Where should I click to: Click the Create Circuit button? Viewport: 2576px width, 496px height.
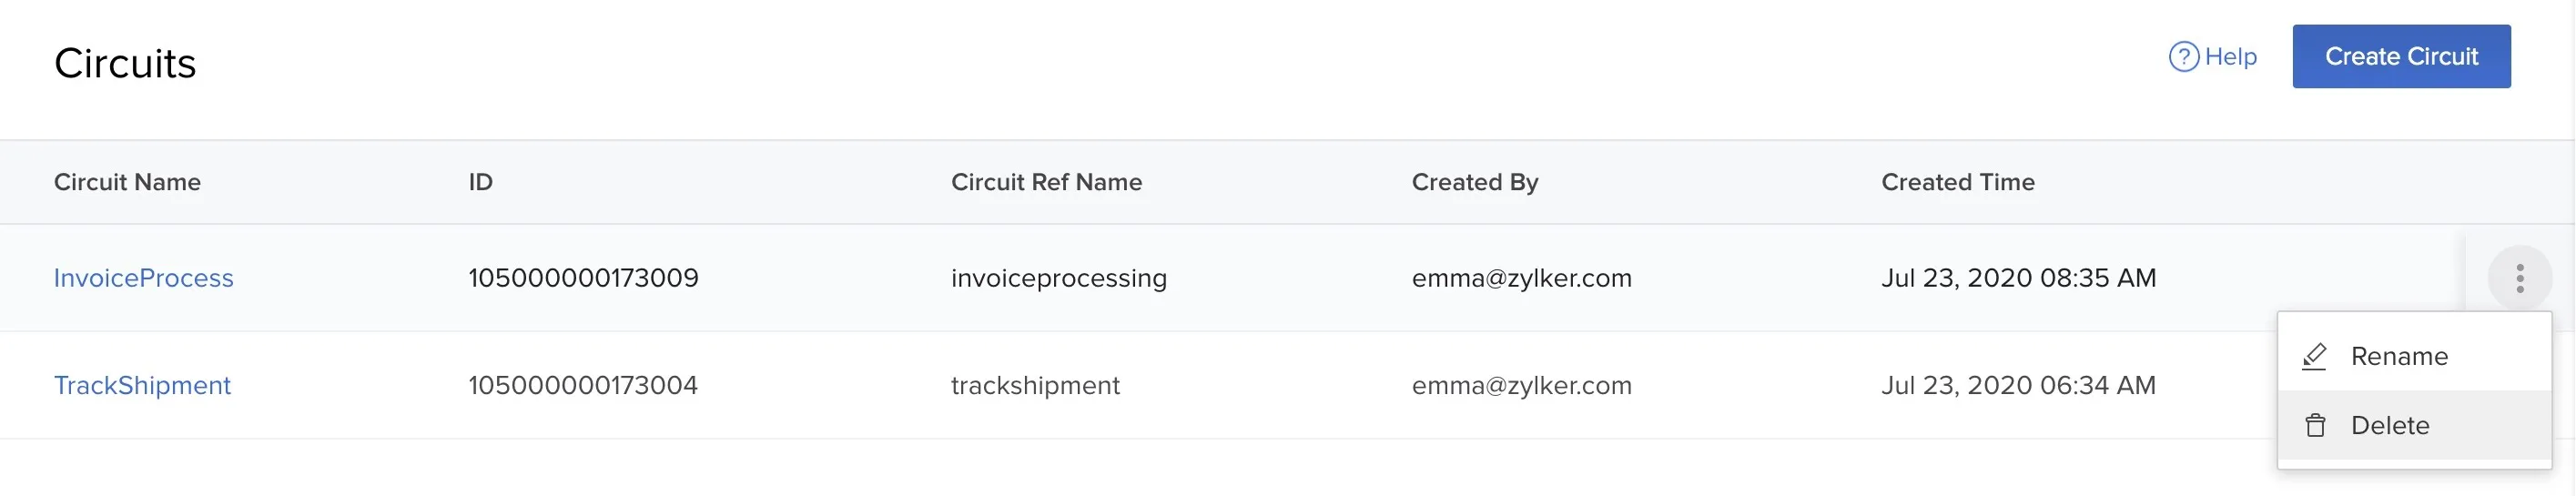[x=2401, y=57]
